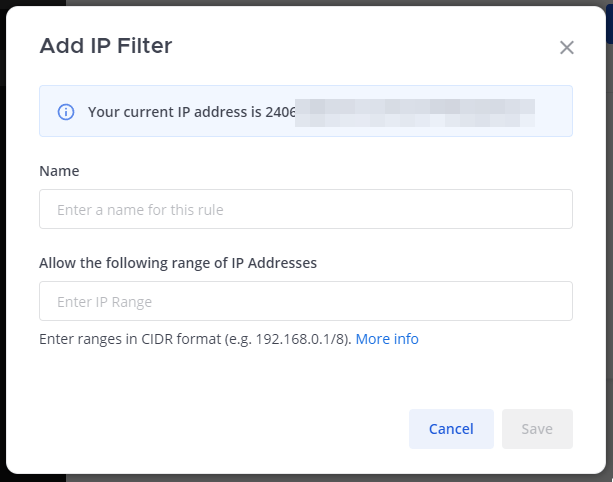Click into the Enter IP Range field
This screenshot has height=482, width=613.
(305, 301)
